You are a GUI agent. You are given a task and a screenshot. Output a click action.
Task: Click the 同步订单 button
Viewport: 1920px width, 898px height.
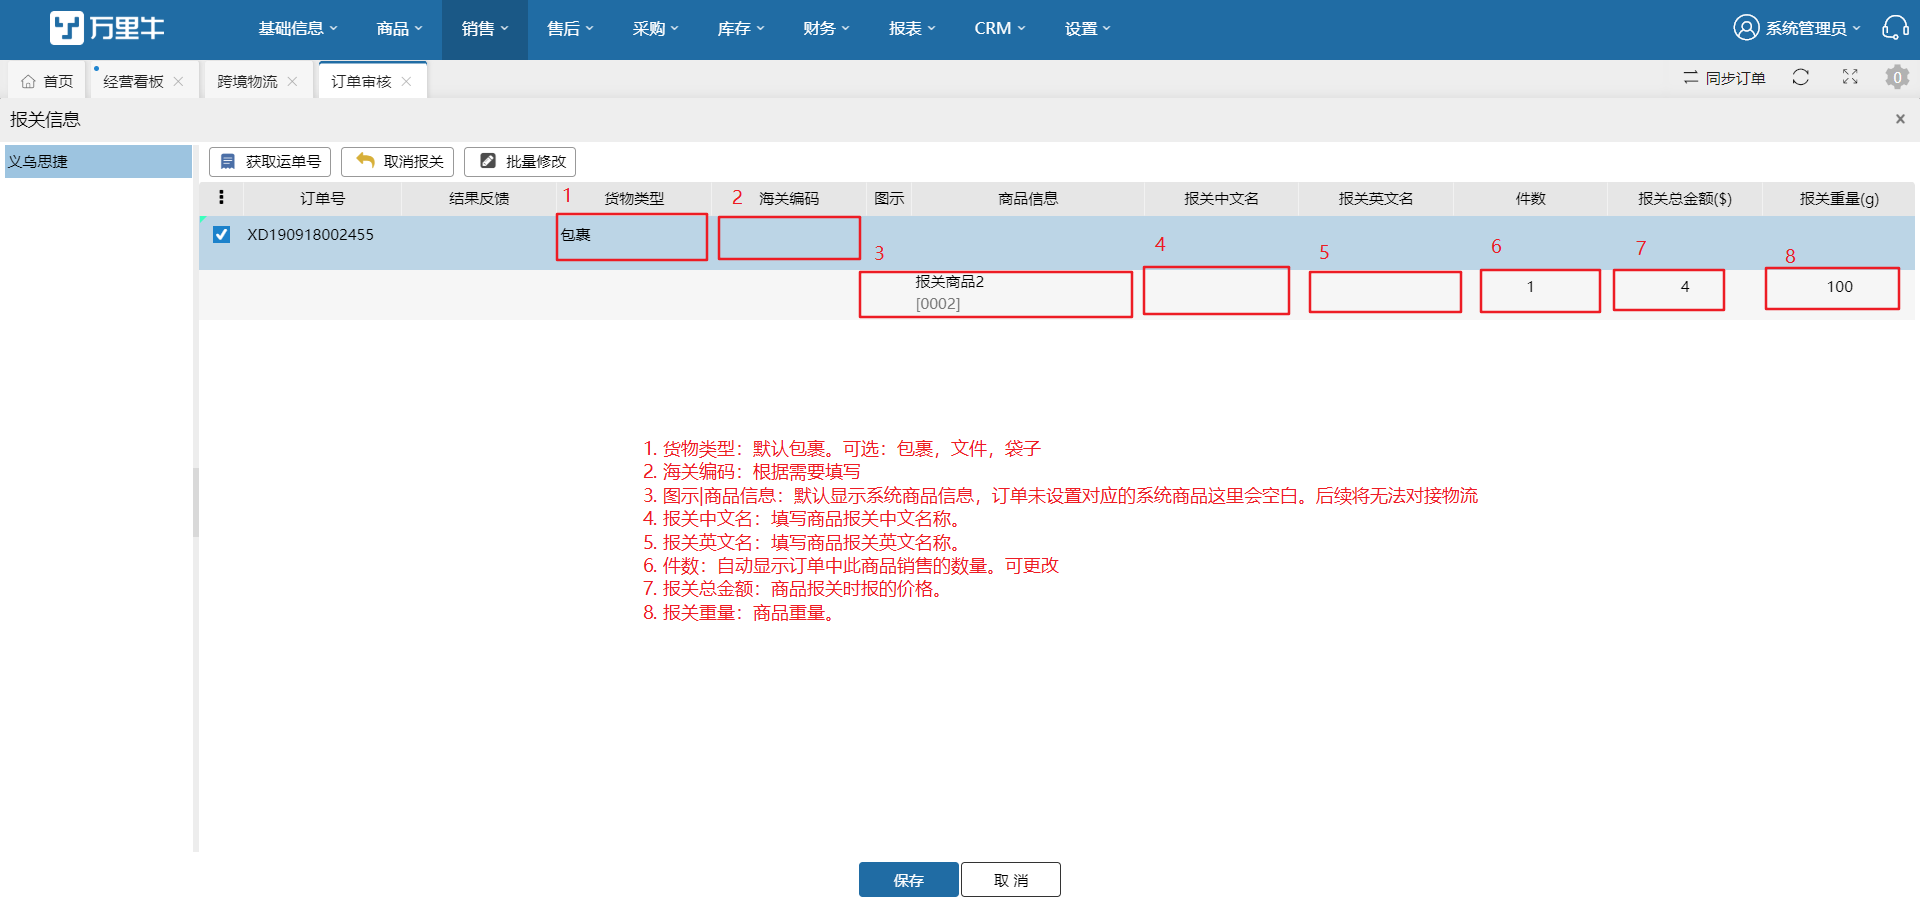(1724, 78)
